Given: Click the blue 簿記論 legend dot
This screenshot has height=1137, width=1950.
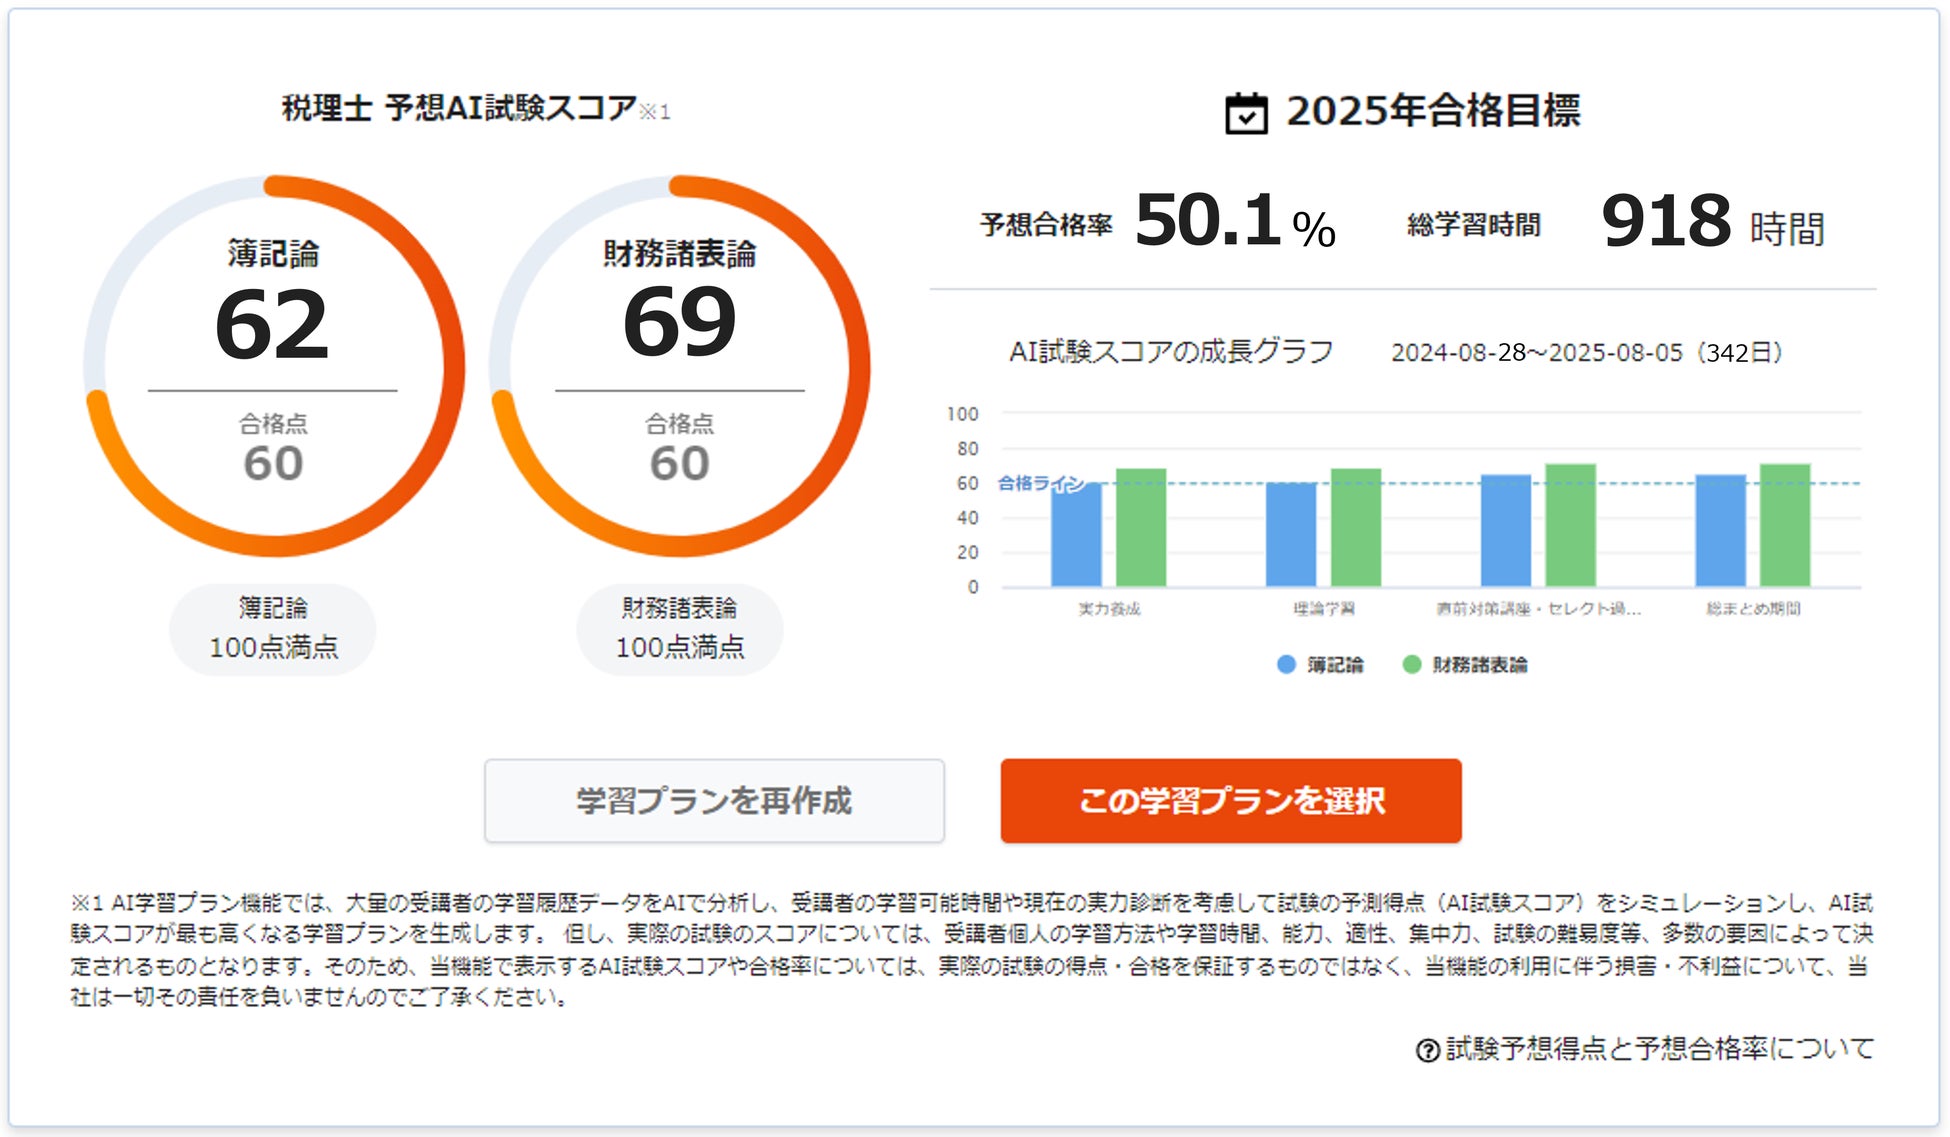Looking at the screenshot, I should pos(1286,665).
